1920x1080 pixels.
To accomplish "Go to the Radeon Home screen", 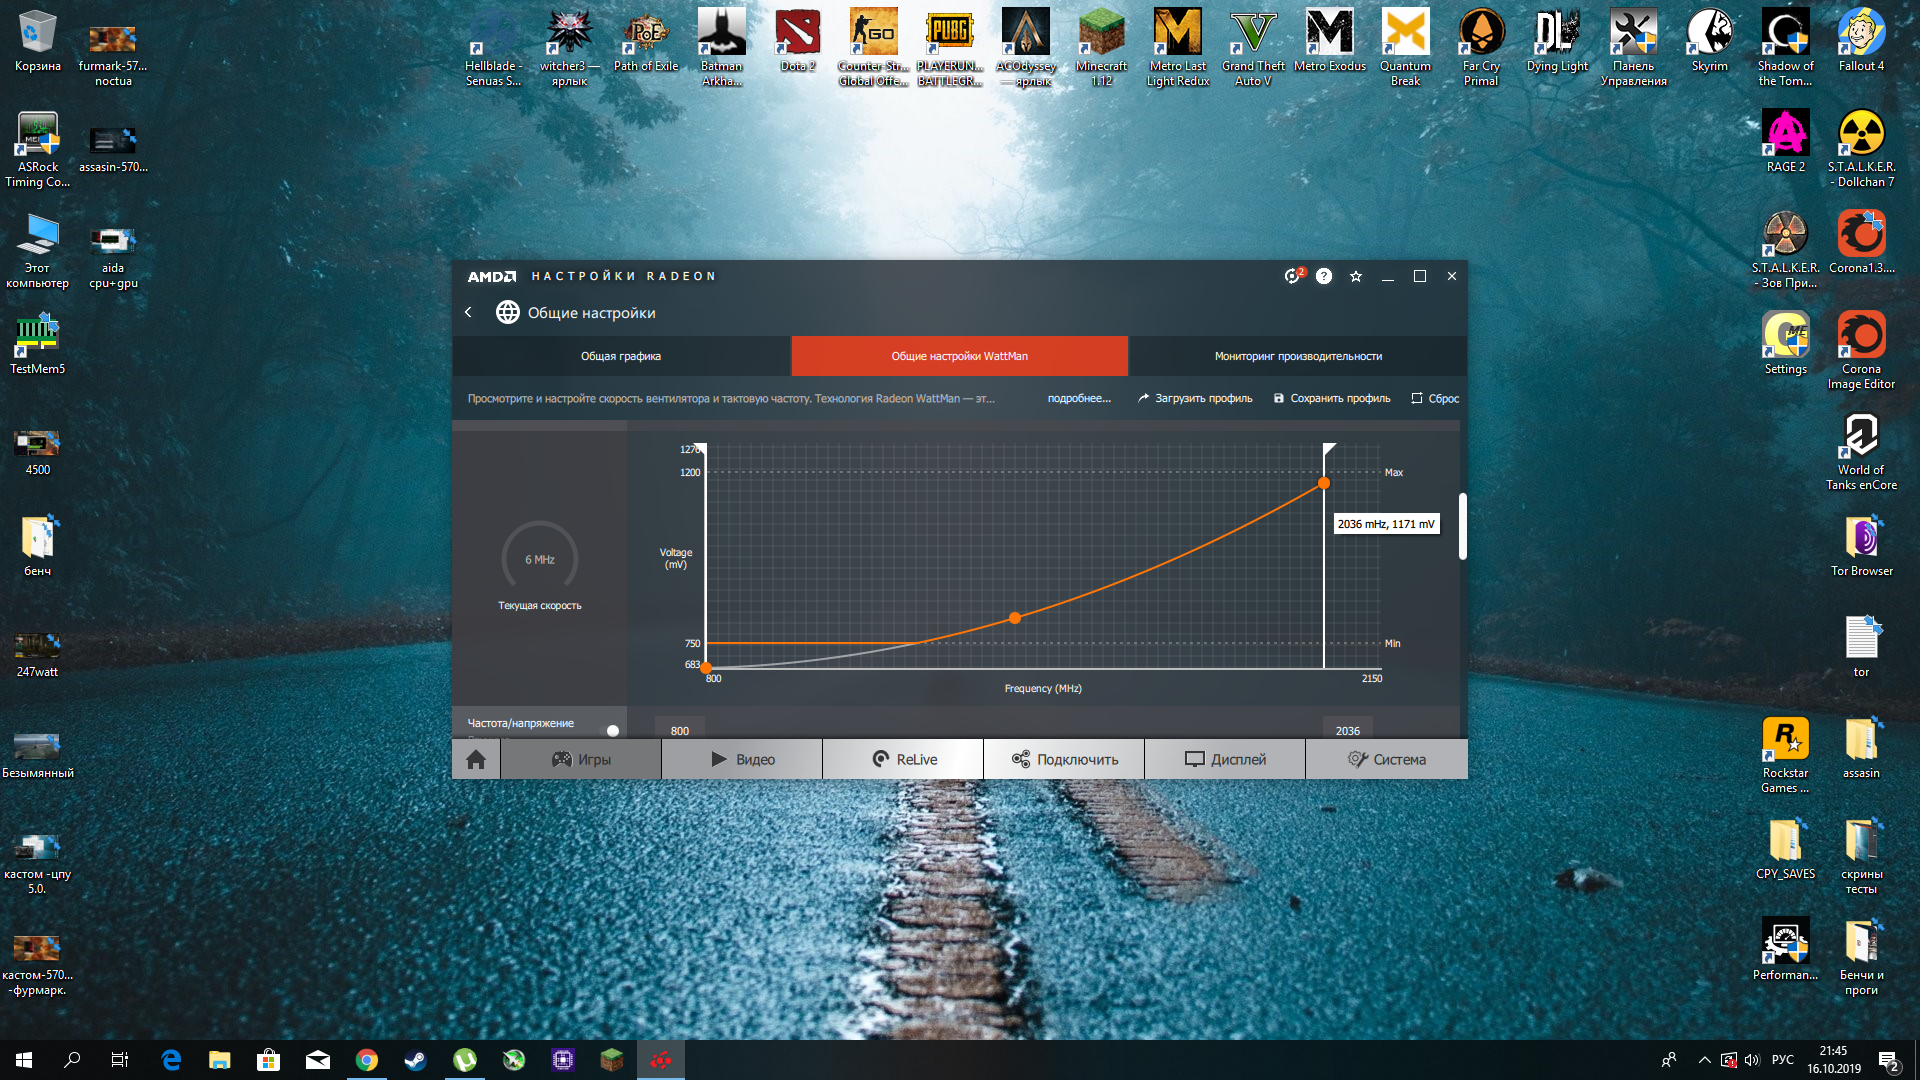I will click(x=476, y=760).
